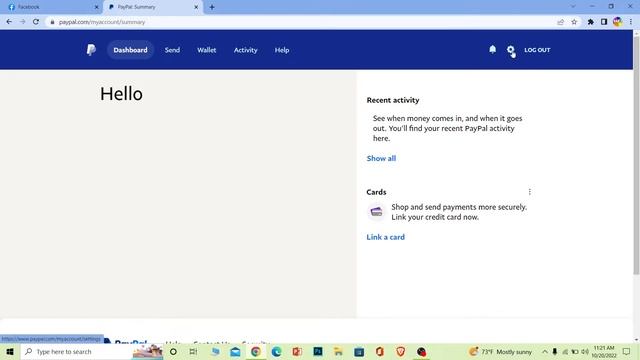The width and height of the screenshot is (640, 360).
Task: Log out of PayPal
Action: (x=537, y=50)
